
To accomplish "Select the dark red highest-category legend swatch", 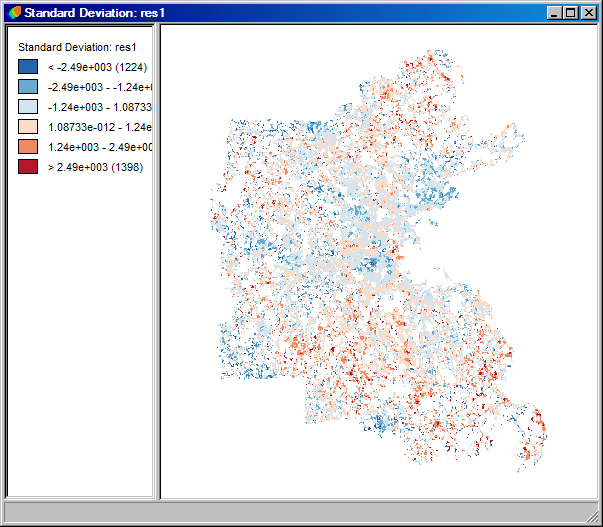I will click(x=28, y=167).
